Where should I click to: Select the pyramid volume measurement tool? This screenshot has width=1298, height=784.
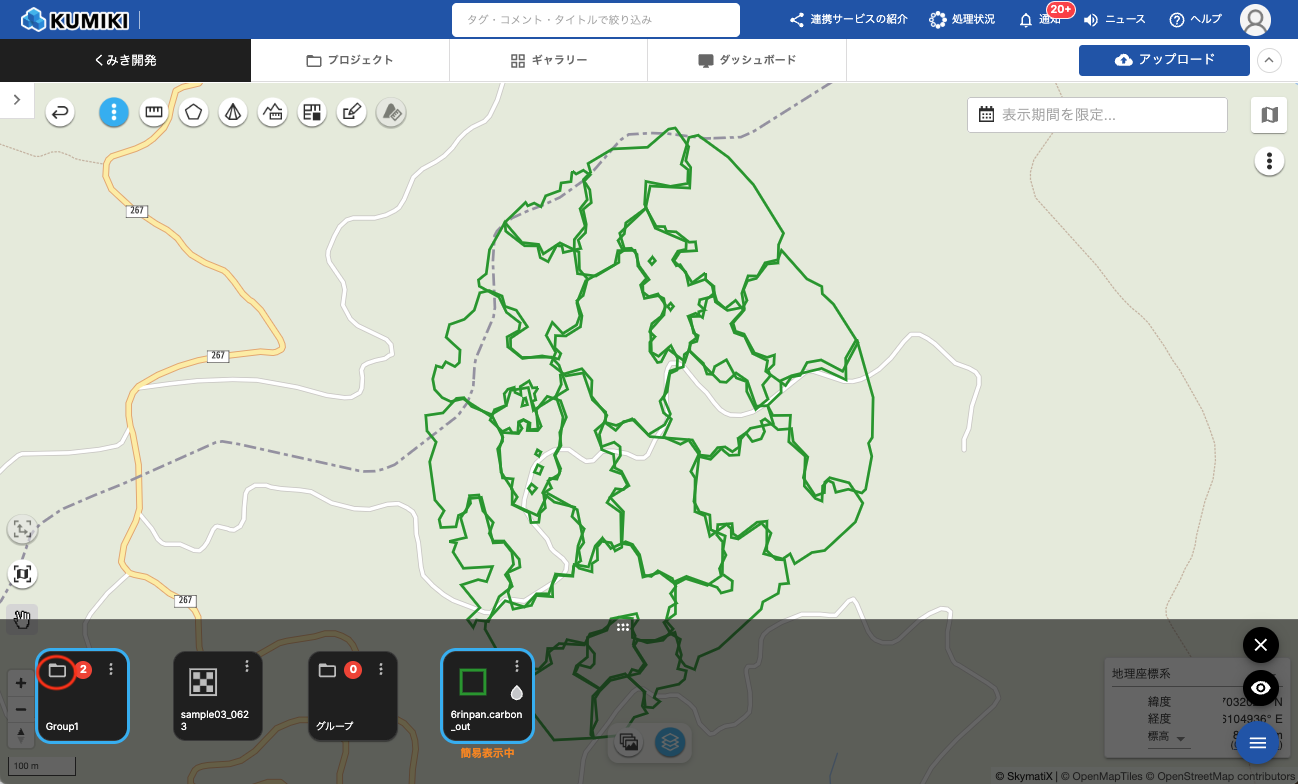(x=233, y=112)
